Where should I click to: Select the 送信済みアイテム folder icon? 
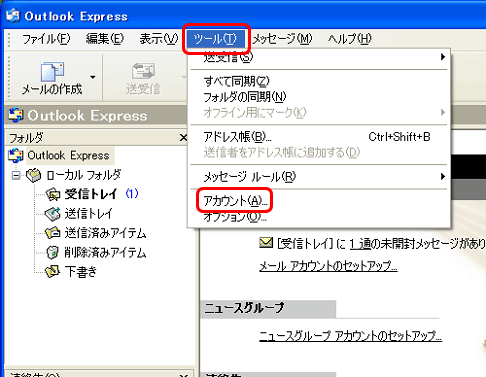53,233
